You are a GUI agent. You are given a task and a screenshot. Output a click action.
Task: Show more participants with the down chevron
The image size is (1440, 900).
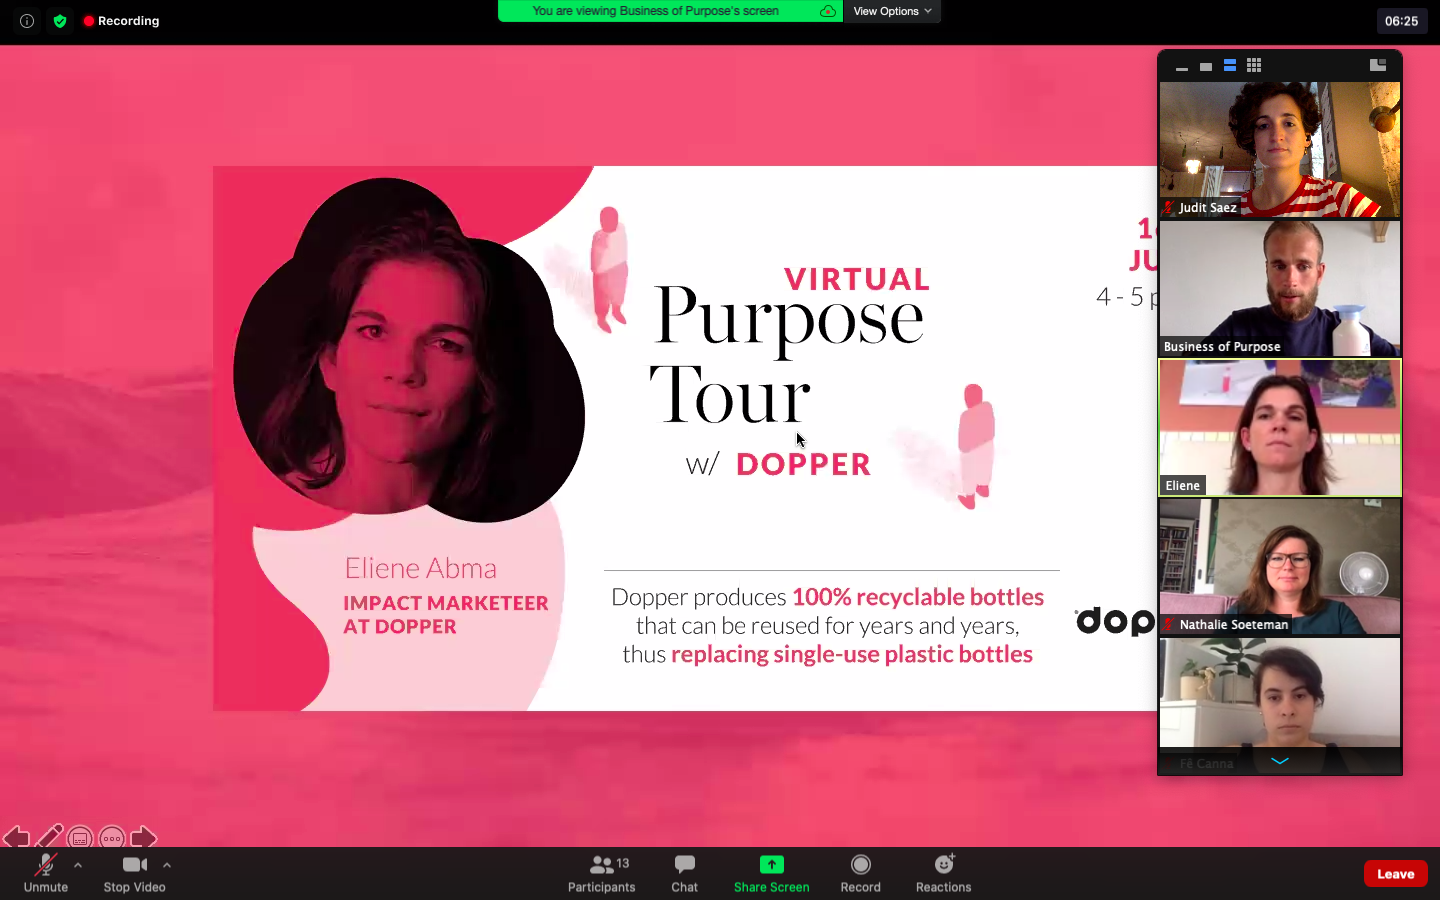pos(1280,761)
